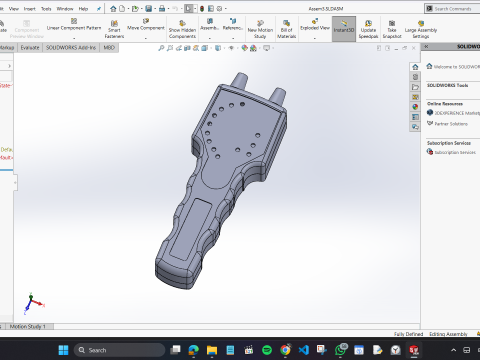Viewport: 480px width, 360px height.
Task: Open the Window menu
Action: (x=65, y=9)
